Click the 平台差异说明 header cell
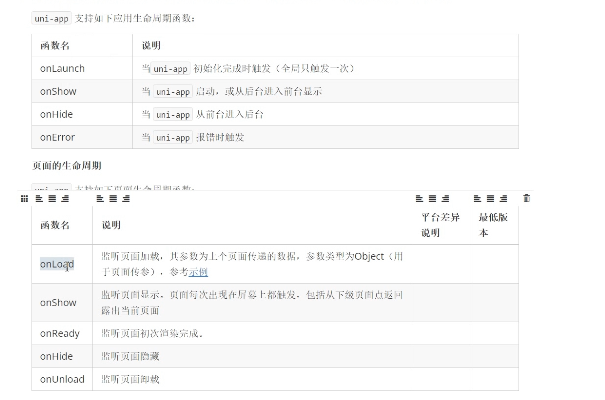 440,225
